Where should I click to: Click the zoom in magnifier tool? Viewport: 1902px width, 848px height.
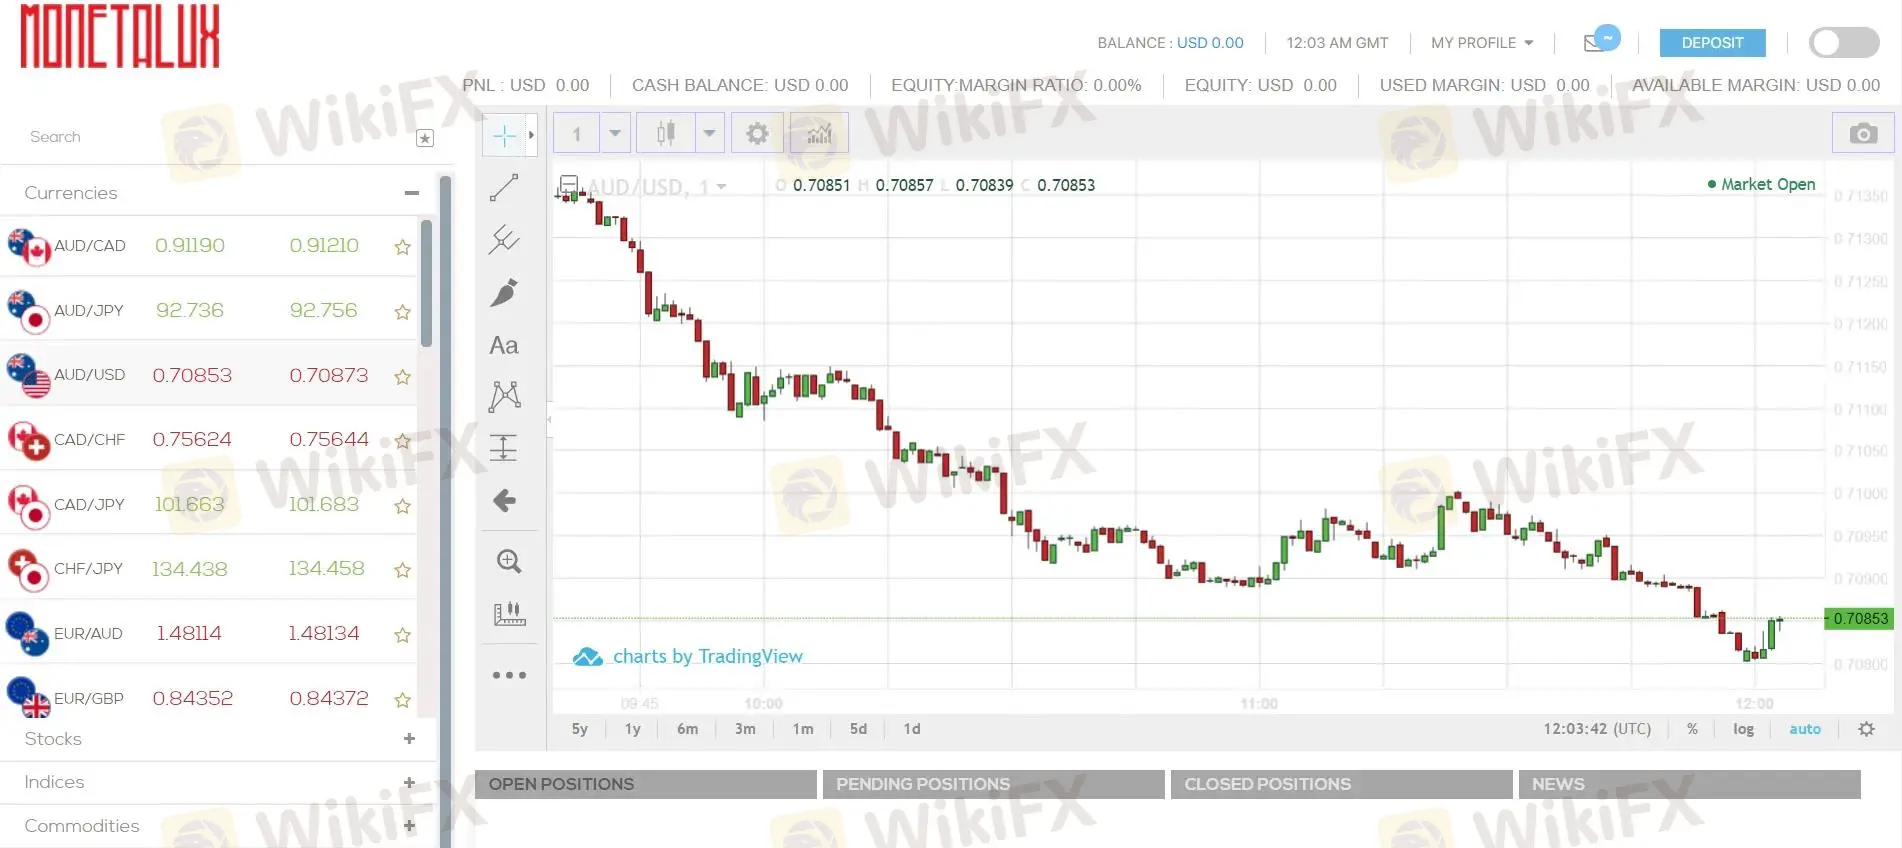(x=509, y=561)
